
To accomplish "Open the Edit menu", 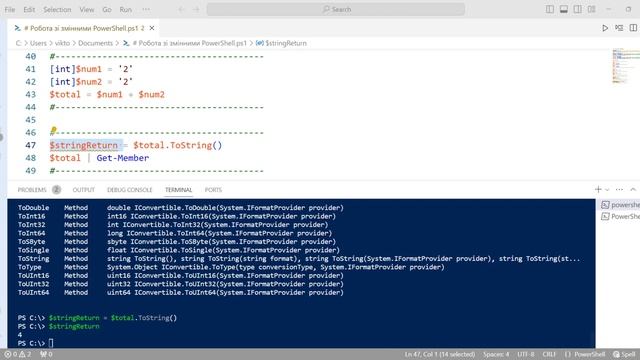I will coord(29,9).
